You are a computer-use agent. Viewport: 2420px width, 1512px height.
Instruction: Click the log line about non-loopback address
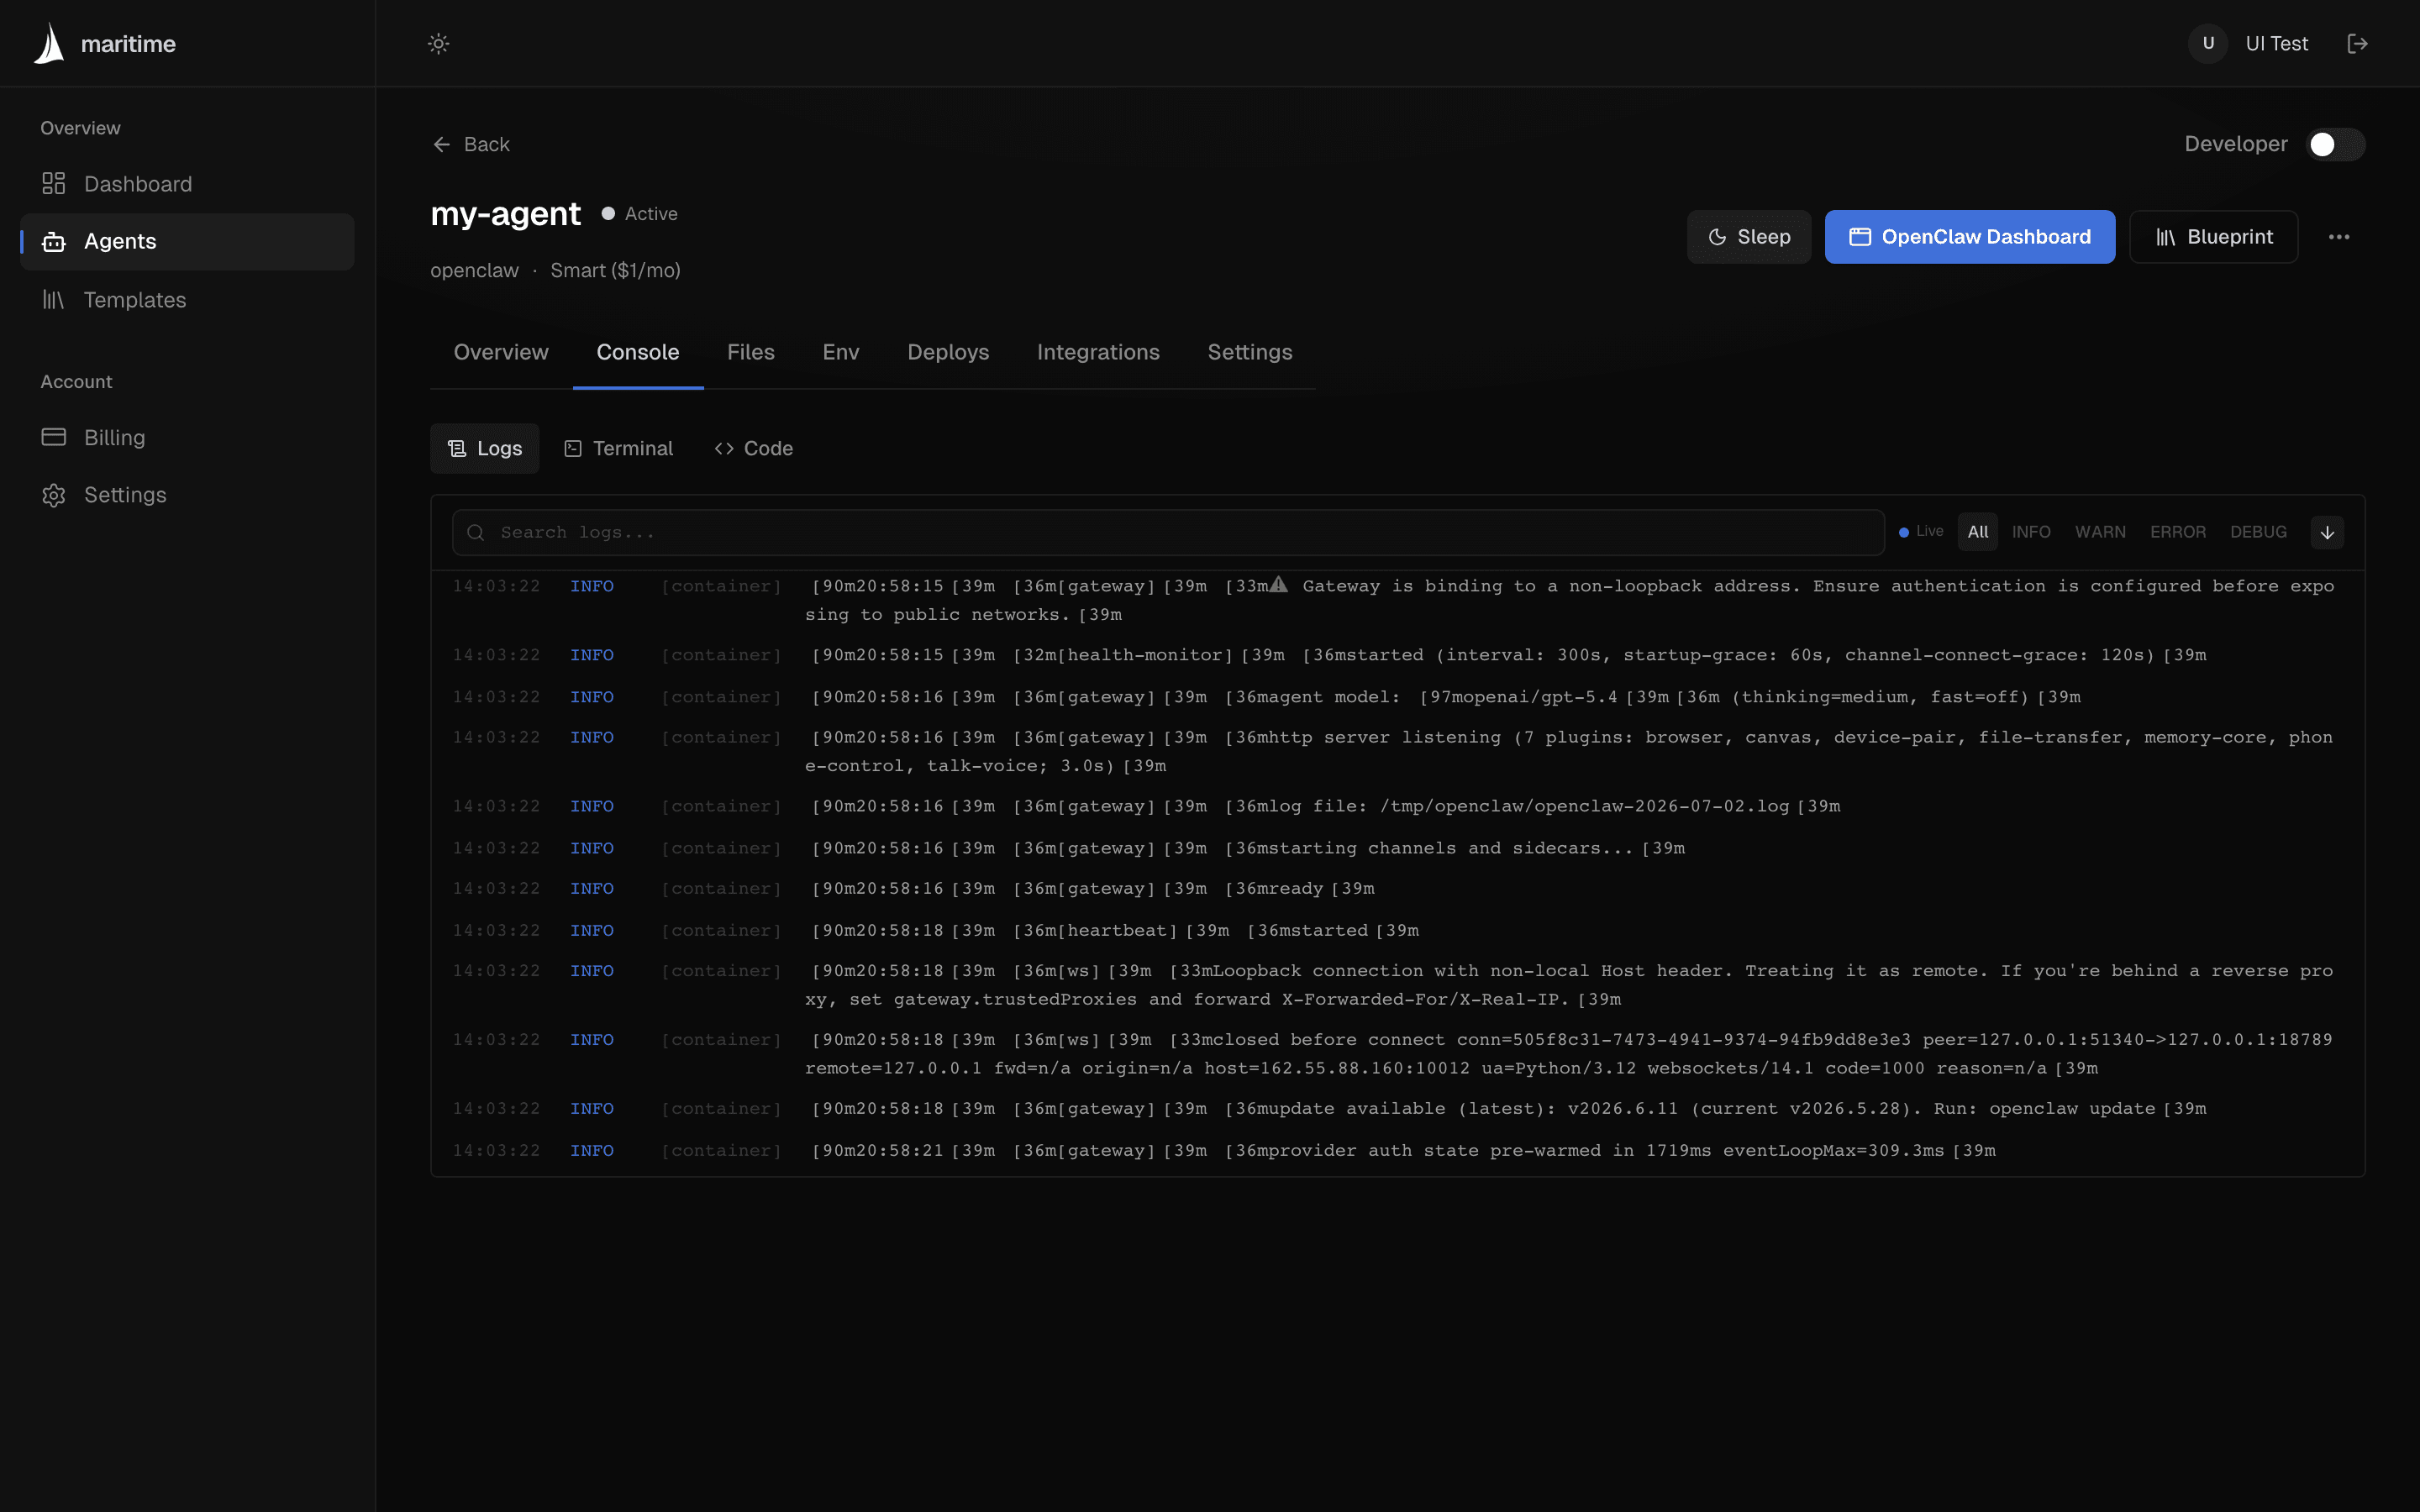(1397, 600)
